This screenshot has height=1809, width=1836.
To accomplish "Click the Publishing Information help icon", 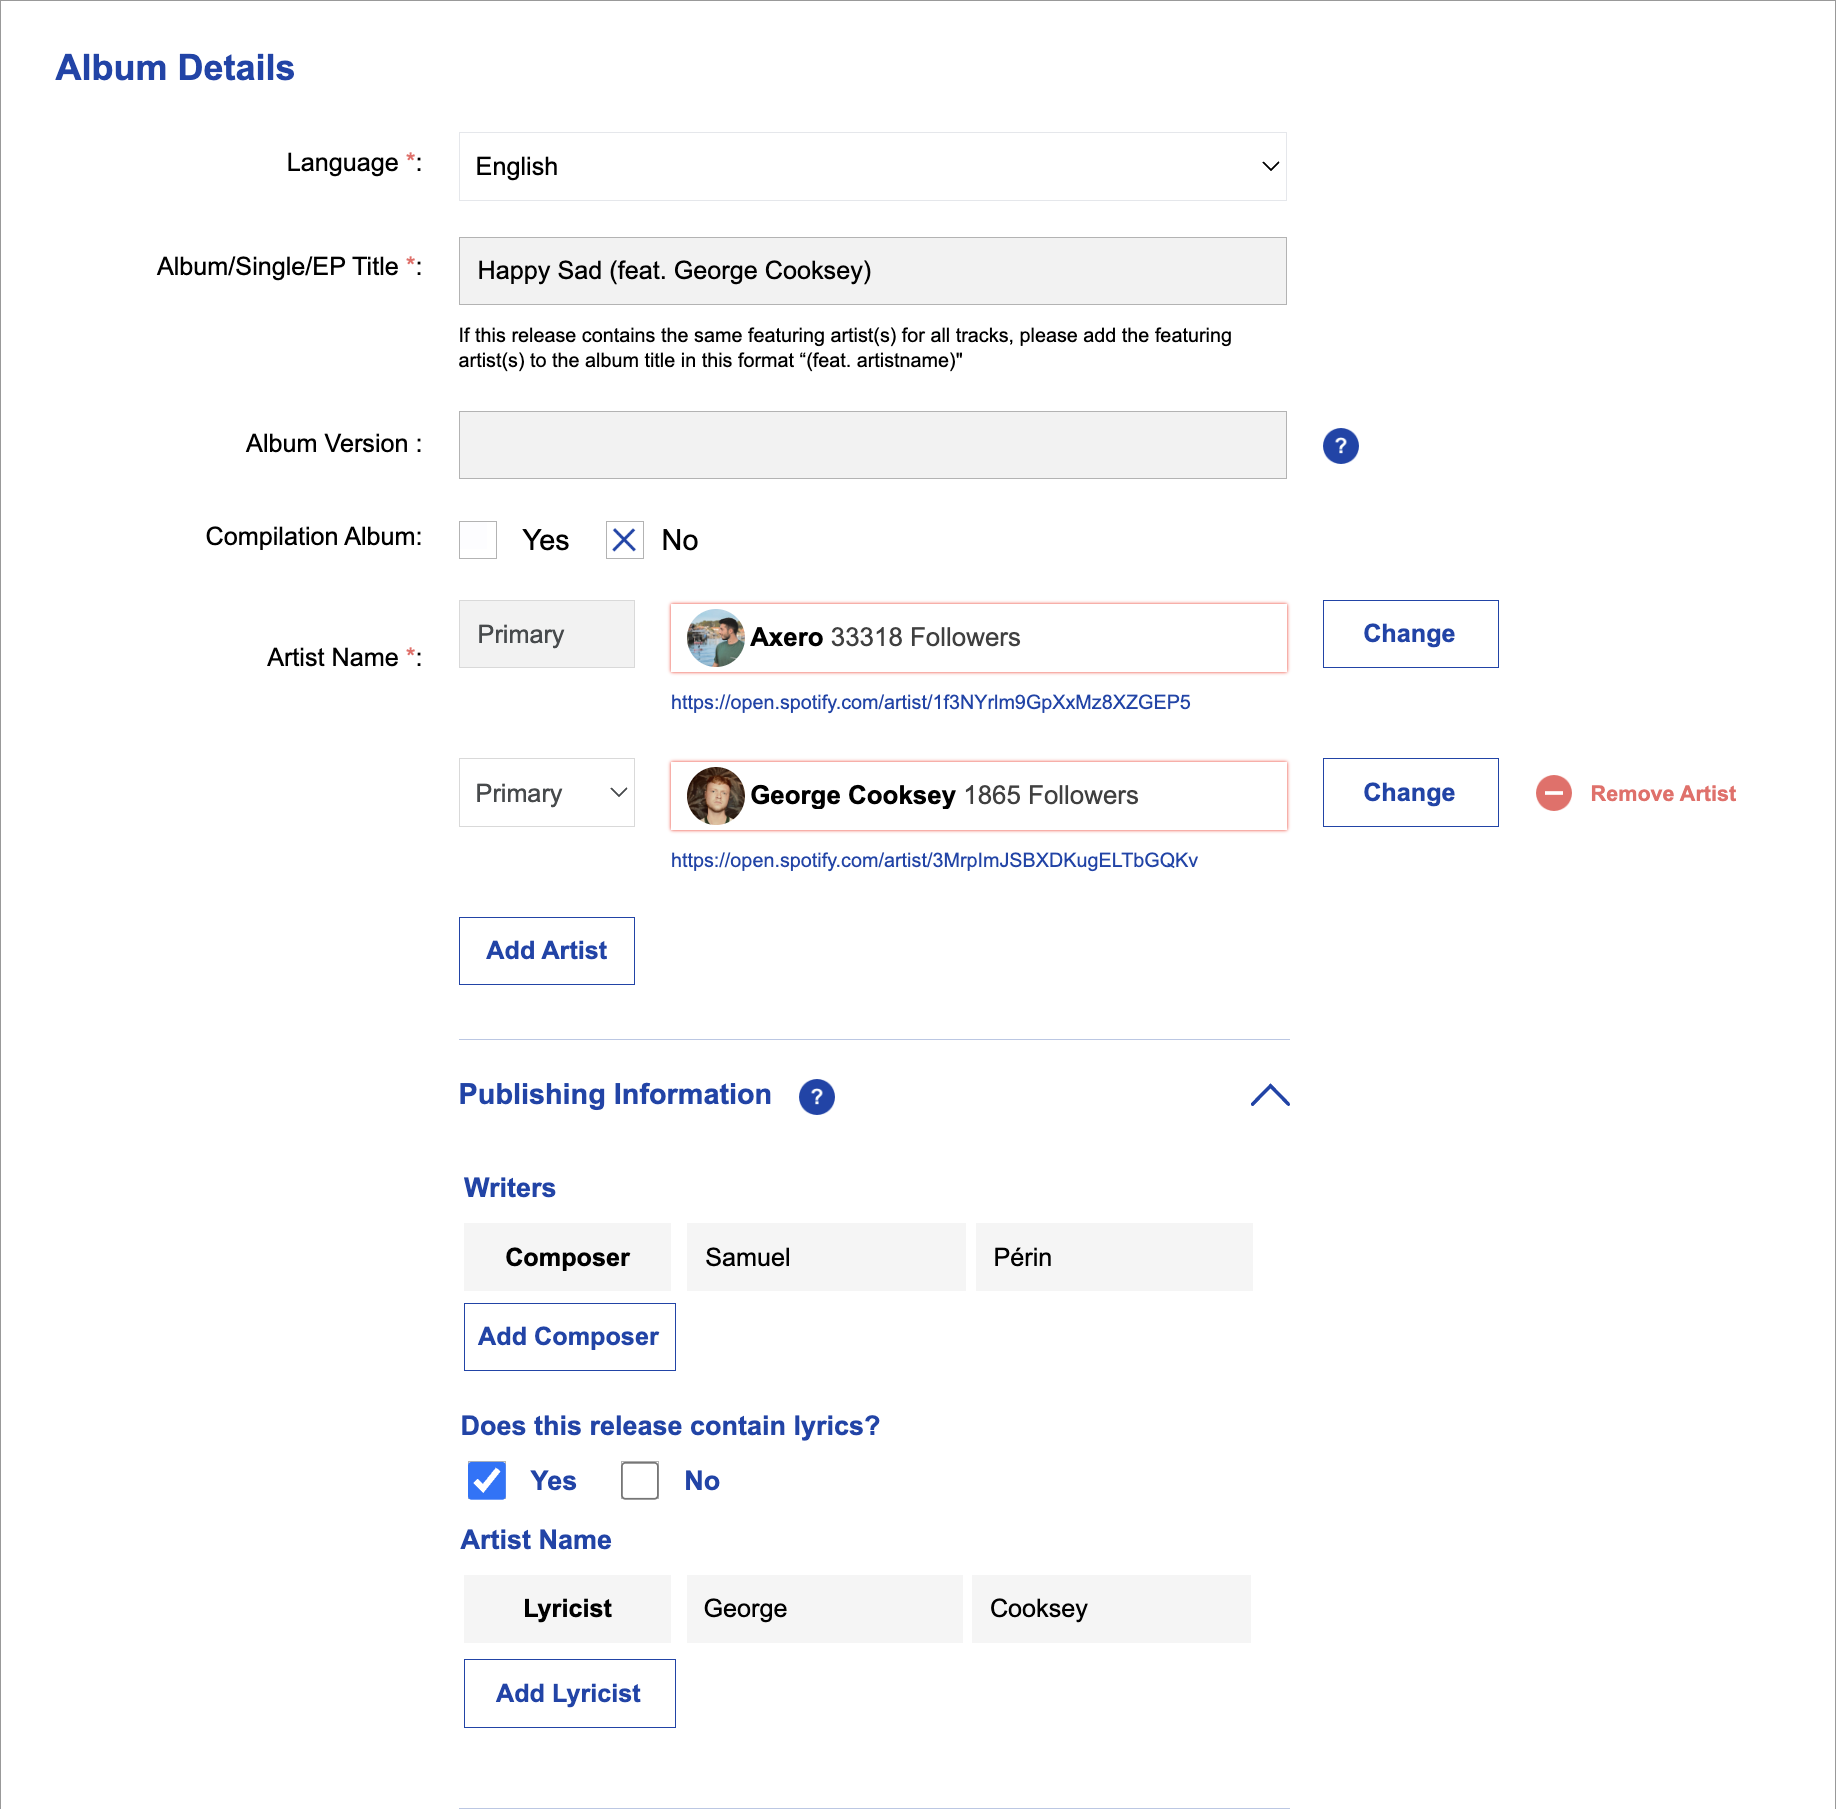I will tap(816, 1097).
